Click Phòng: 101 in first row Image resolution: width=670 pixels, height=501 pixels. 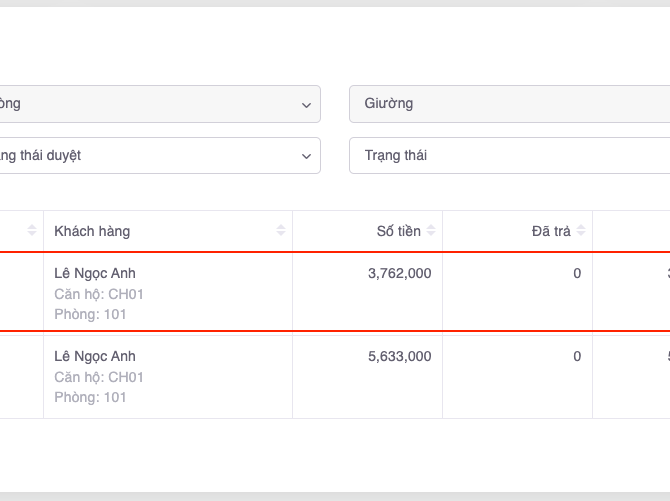pyautogui.click(x=91, y=315)
